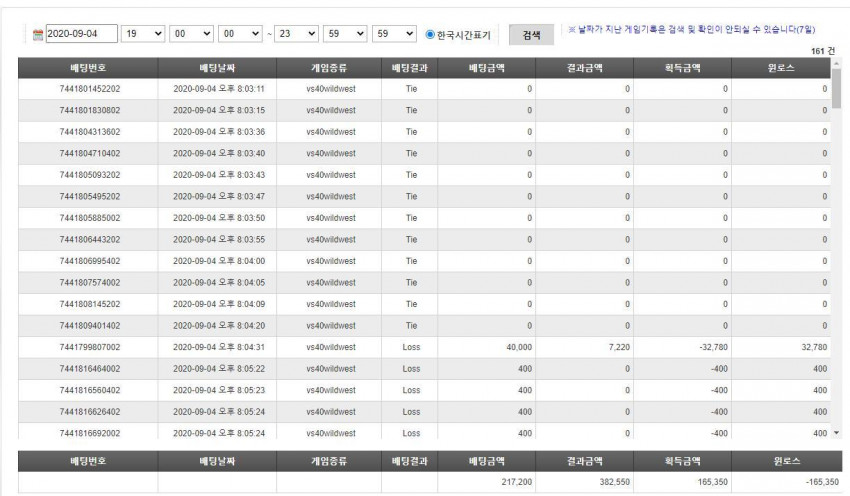
Task: Sort by 베팅번호 column header
Action: (x=88, y=68)
